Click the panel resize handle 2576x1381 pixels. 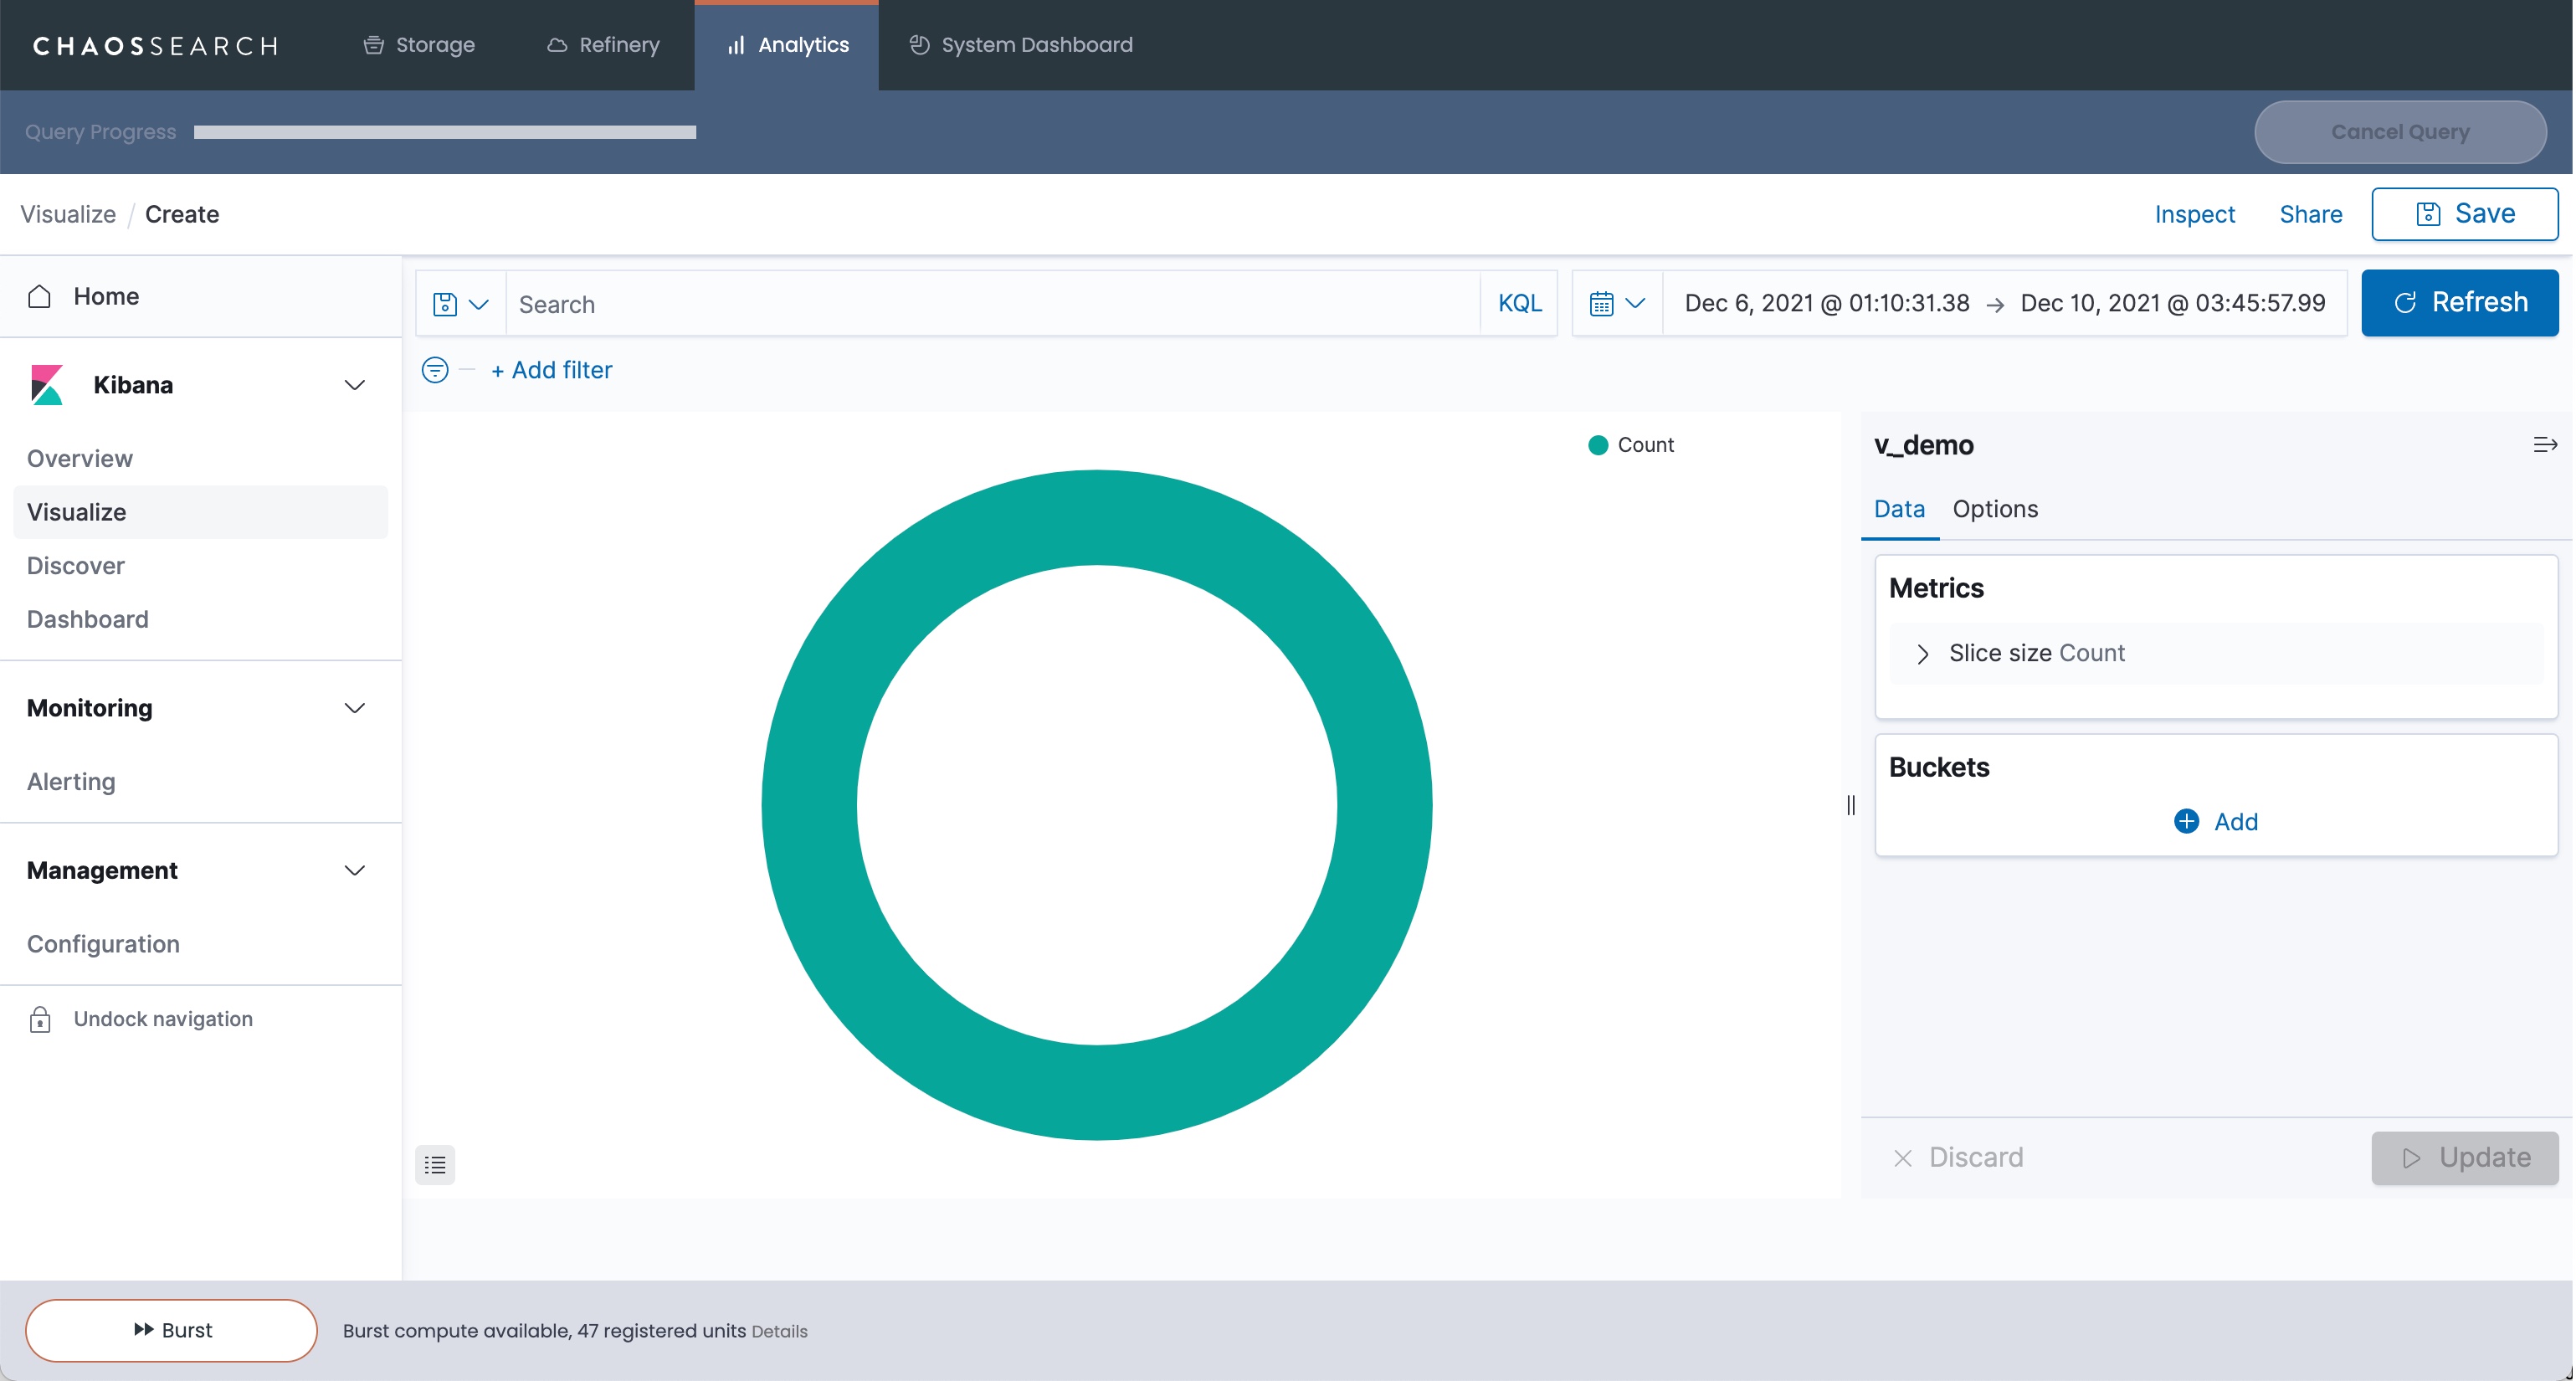coord(1851,805)
